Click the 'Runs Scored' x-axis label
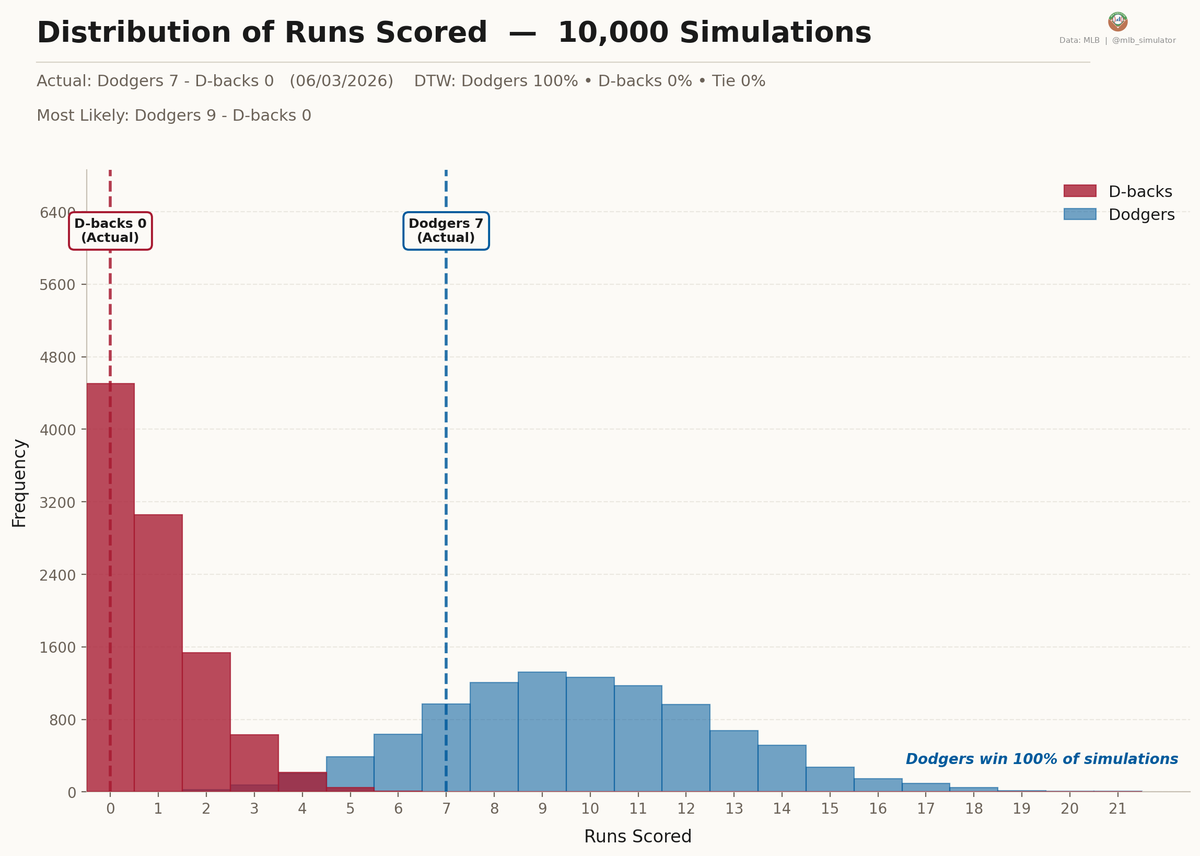The image size is (1200, 856). [638, 836]
